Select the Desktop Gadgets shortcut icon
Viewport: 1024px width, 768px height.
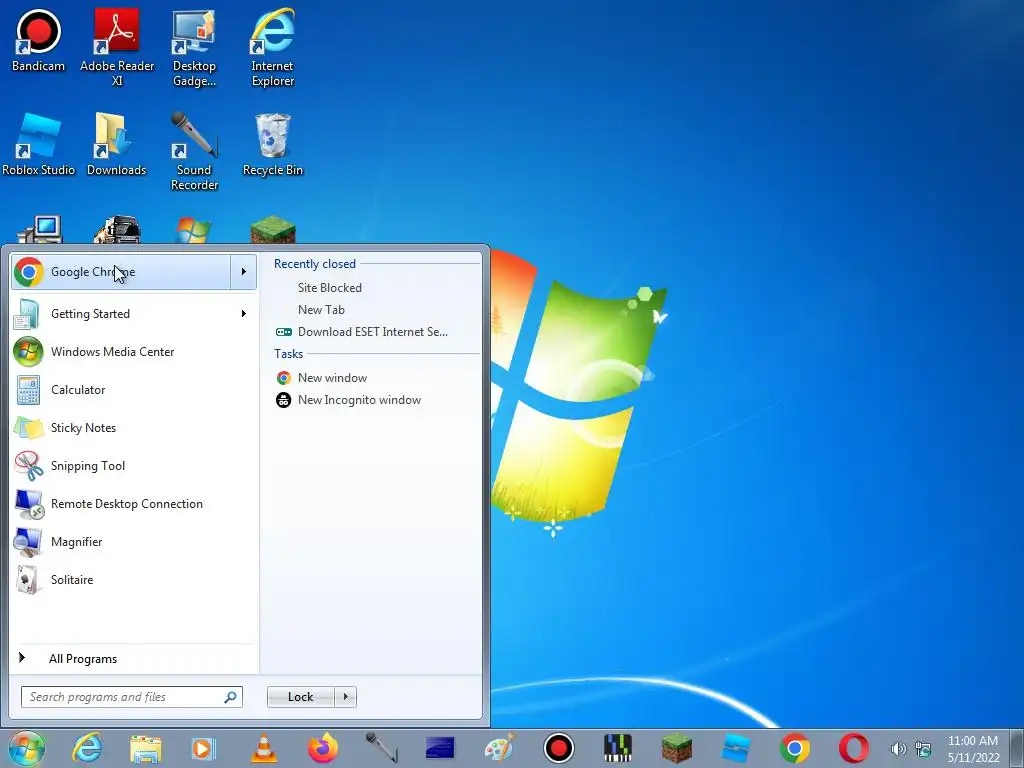pyautogui.click(x=194, y=47)
